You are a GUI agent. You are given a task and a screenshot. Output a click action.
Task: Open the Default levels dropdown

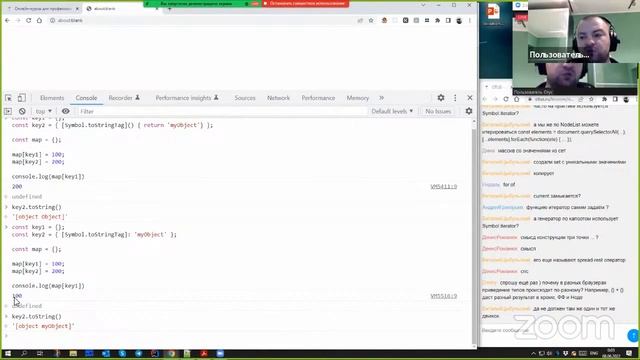[392, 111]
